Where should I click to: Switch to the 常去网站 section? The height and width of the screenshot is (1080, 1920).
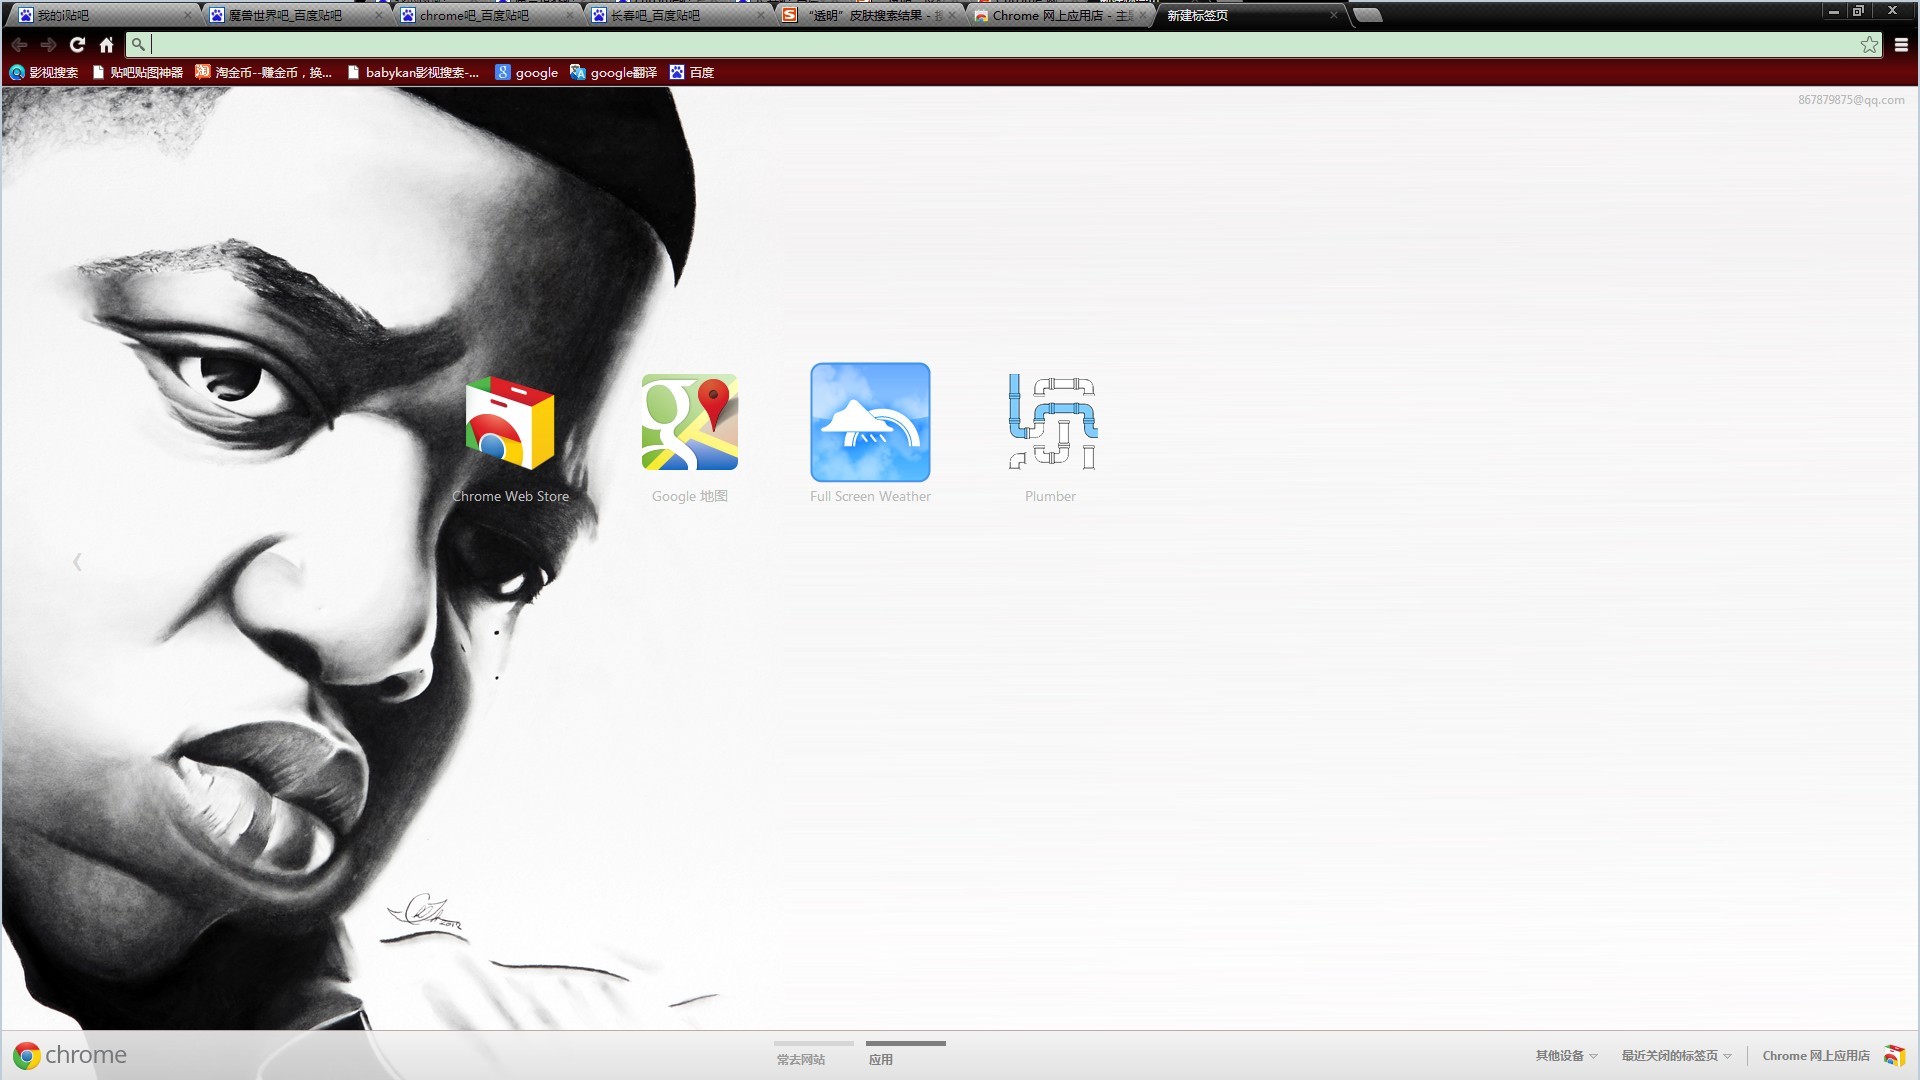coord(801,1059)
